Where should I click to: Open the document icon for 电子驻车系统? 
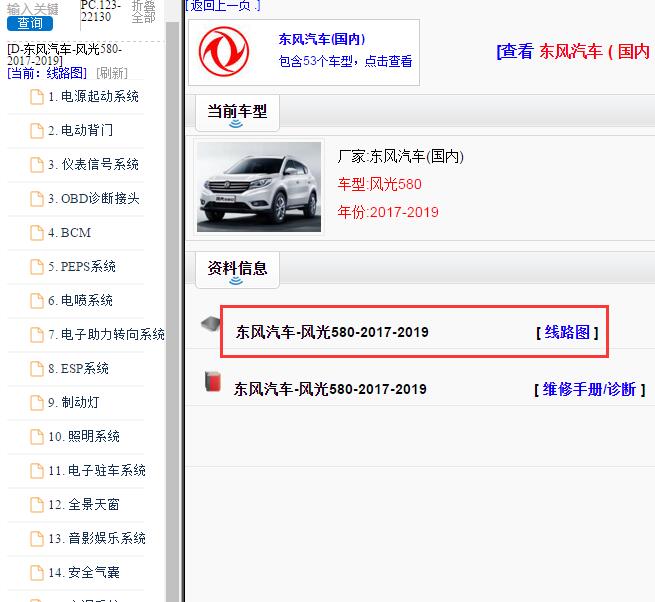[37, 471]
